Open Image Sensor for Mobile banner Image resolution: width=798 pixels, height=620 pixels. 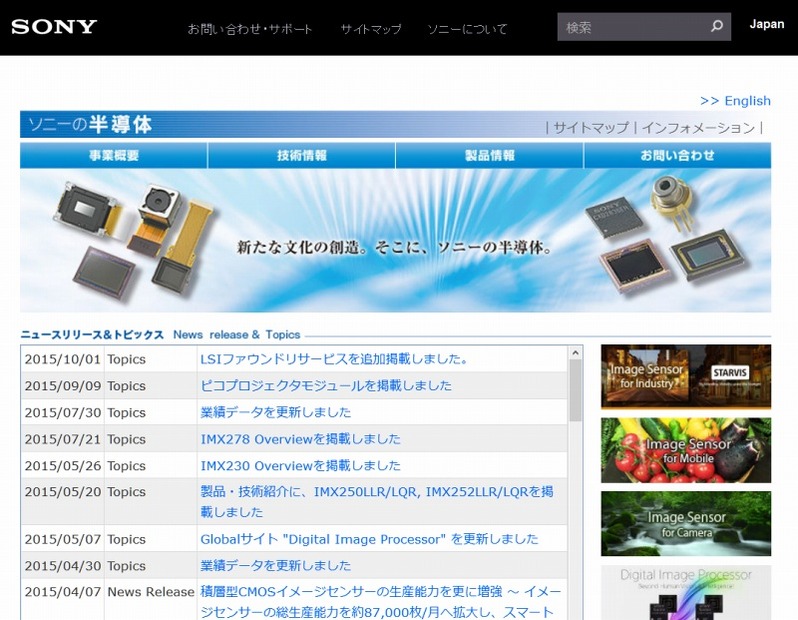tap(686, 450)
